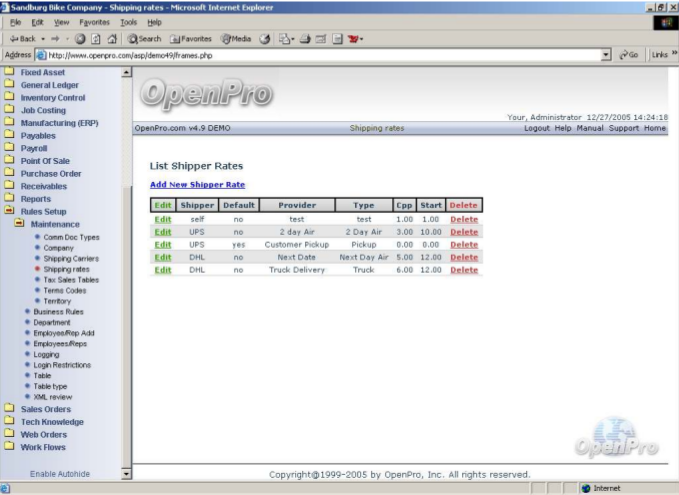Click the Logout link in header

point(537,128)
